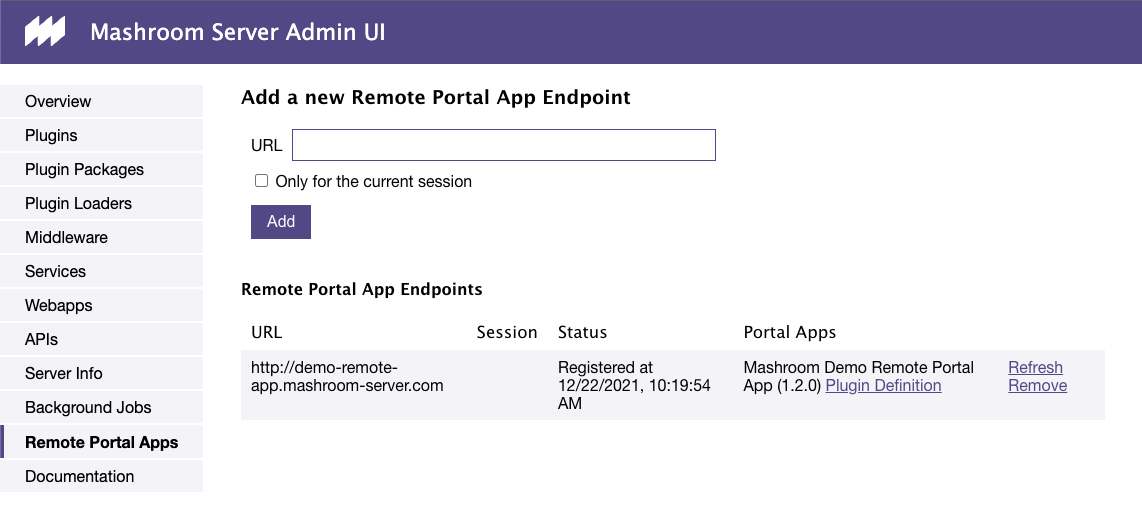Open the Plugin Definition link
This screenshot has width=1142, height=525.
coord(883,386)
